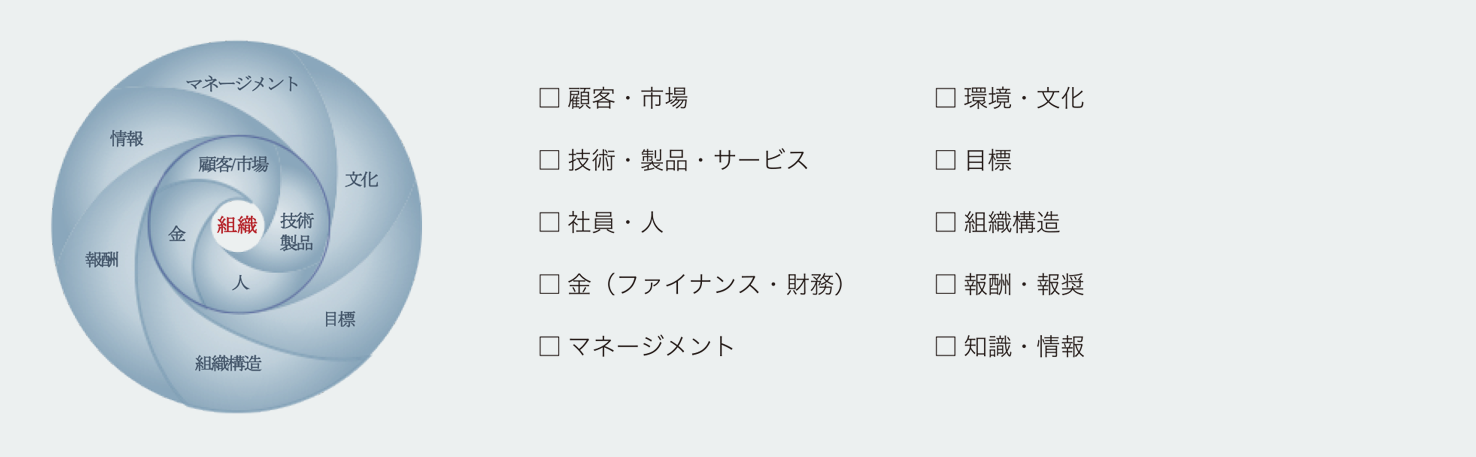
Task: Select the 金（ファイナンス・財務）checkbox
Action: [x=549, y=284]
